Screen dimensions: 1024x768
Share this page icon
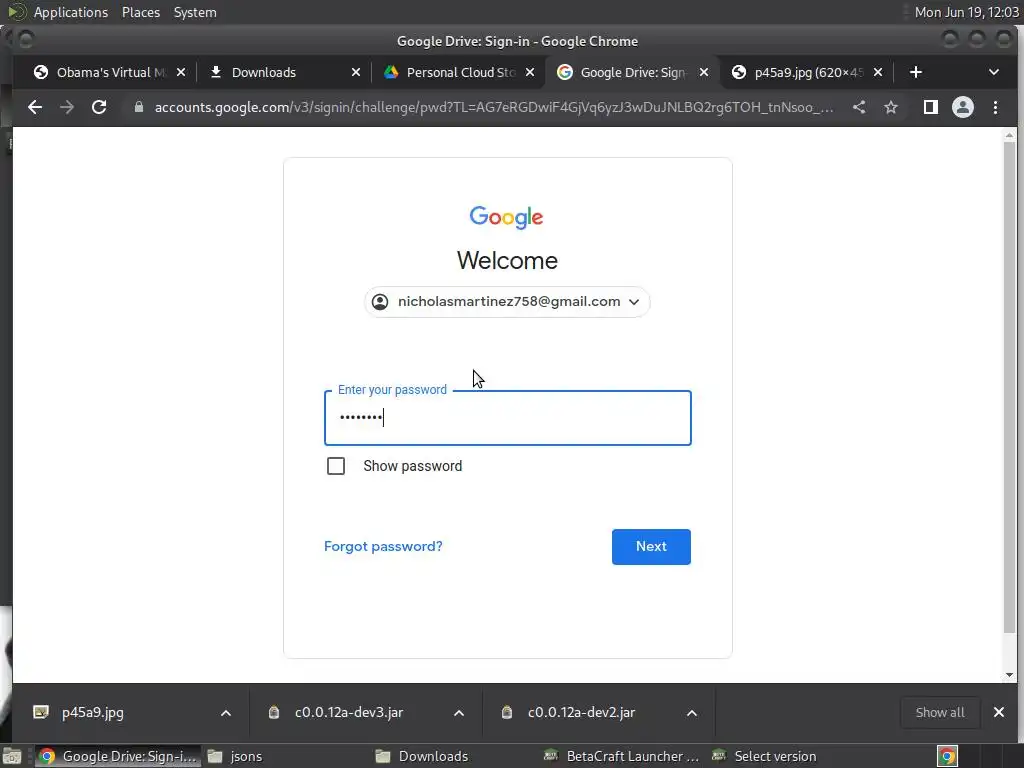tap(859, 107)
